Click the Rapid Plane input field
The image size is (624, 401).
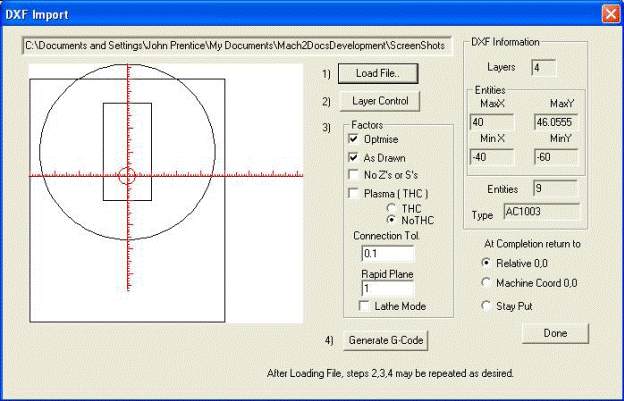click(388, 289)
